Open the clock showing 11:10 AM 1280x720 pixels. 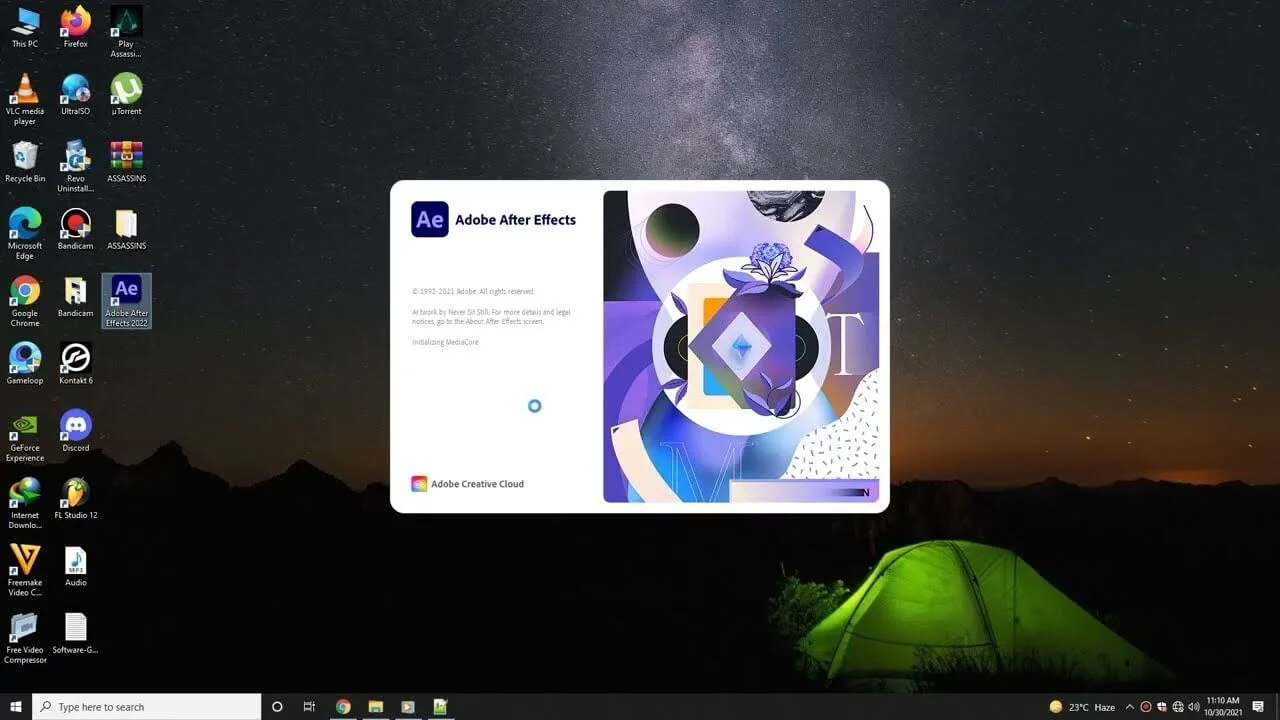click(1223, 707)
